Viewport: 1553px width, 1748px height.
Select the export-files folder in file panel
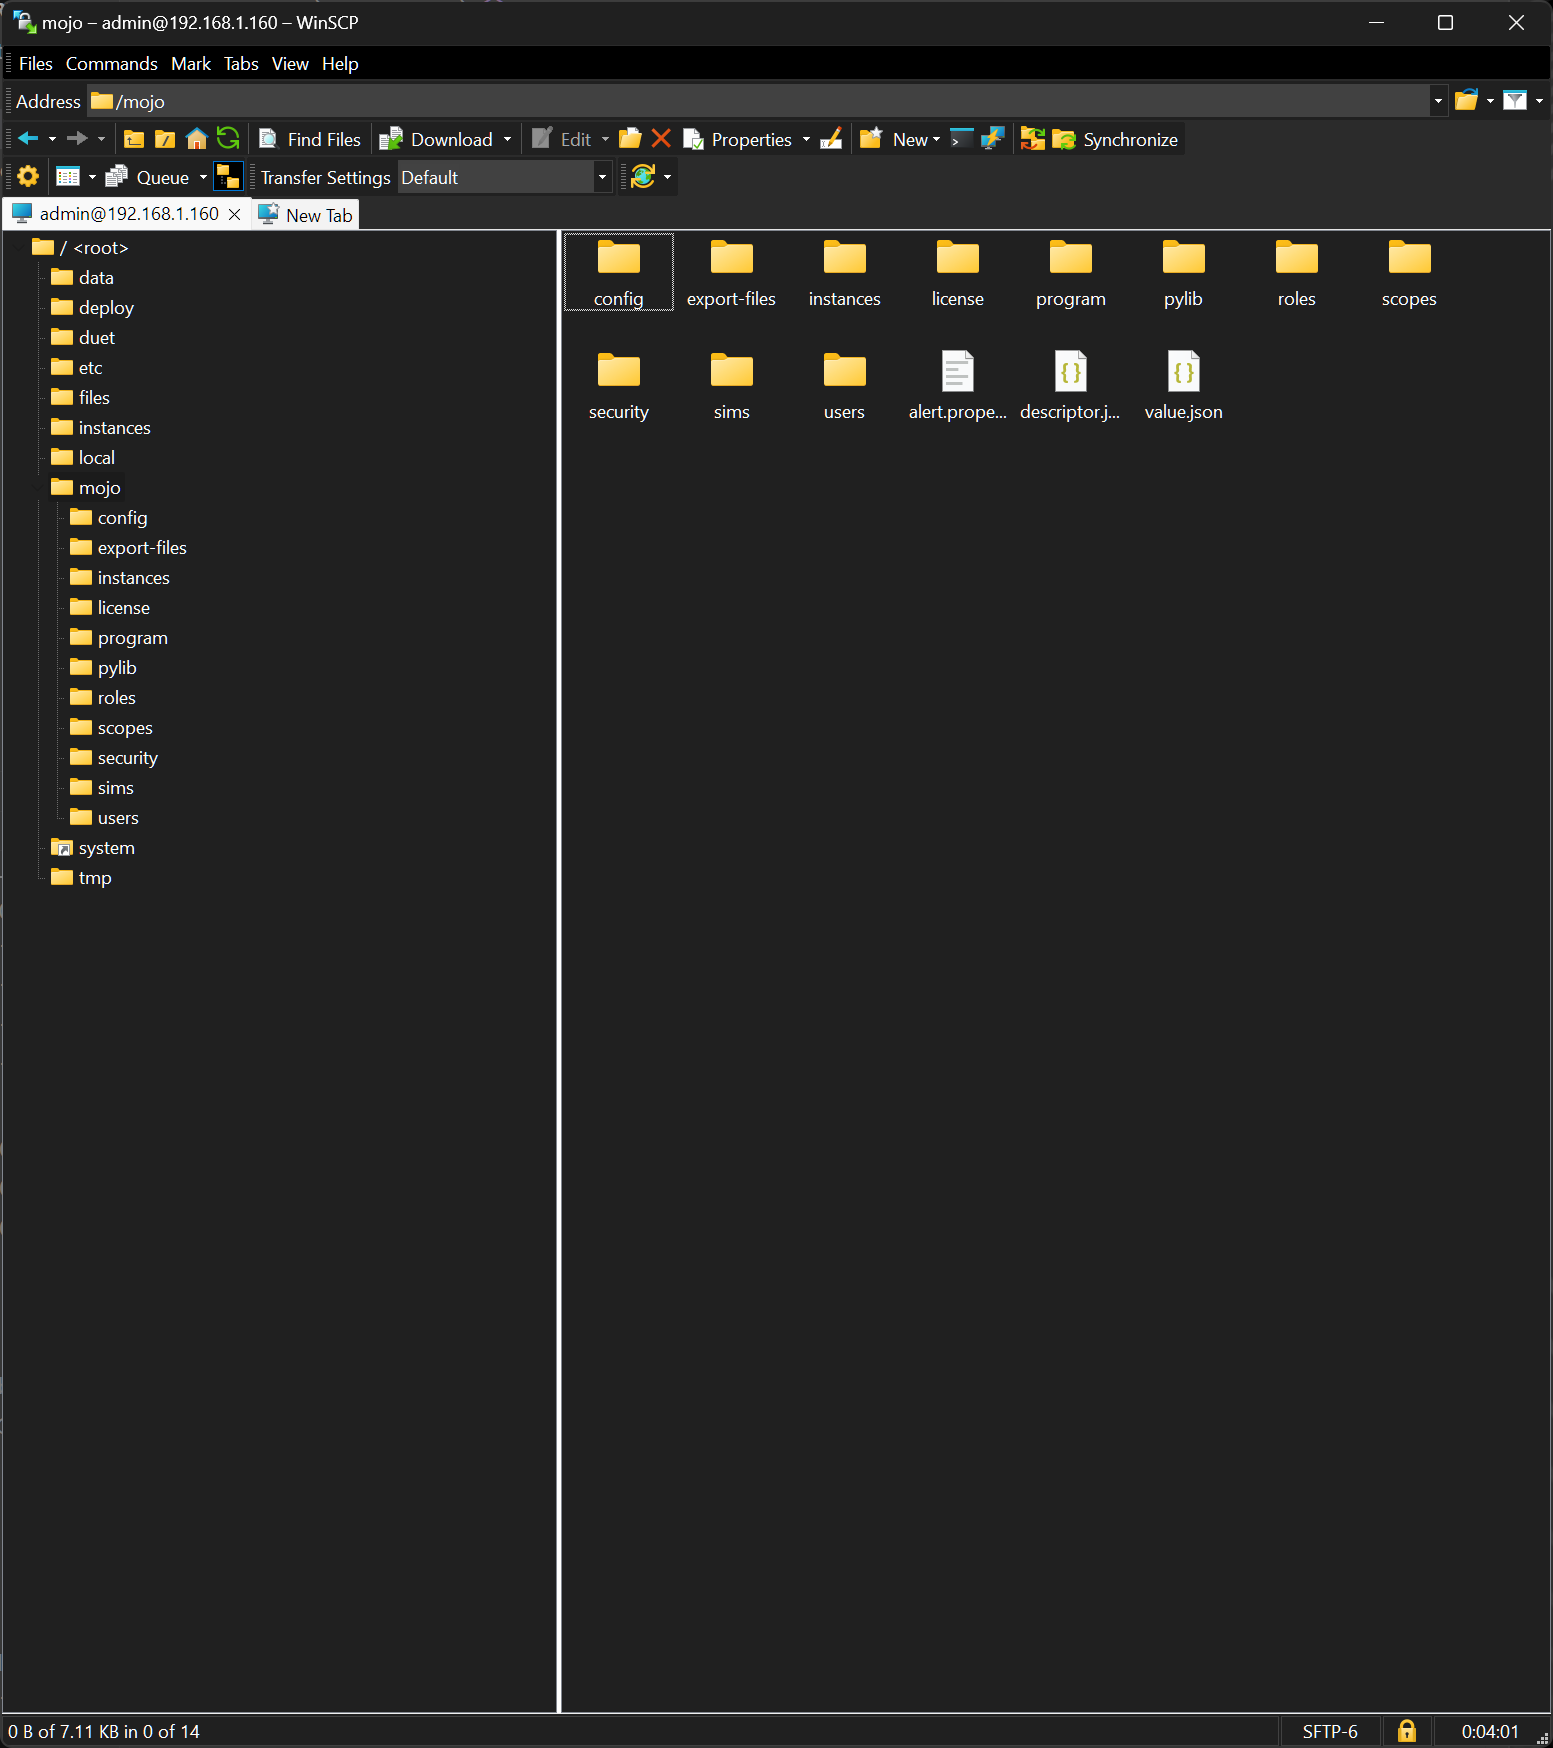coord(731,272)
